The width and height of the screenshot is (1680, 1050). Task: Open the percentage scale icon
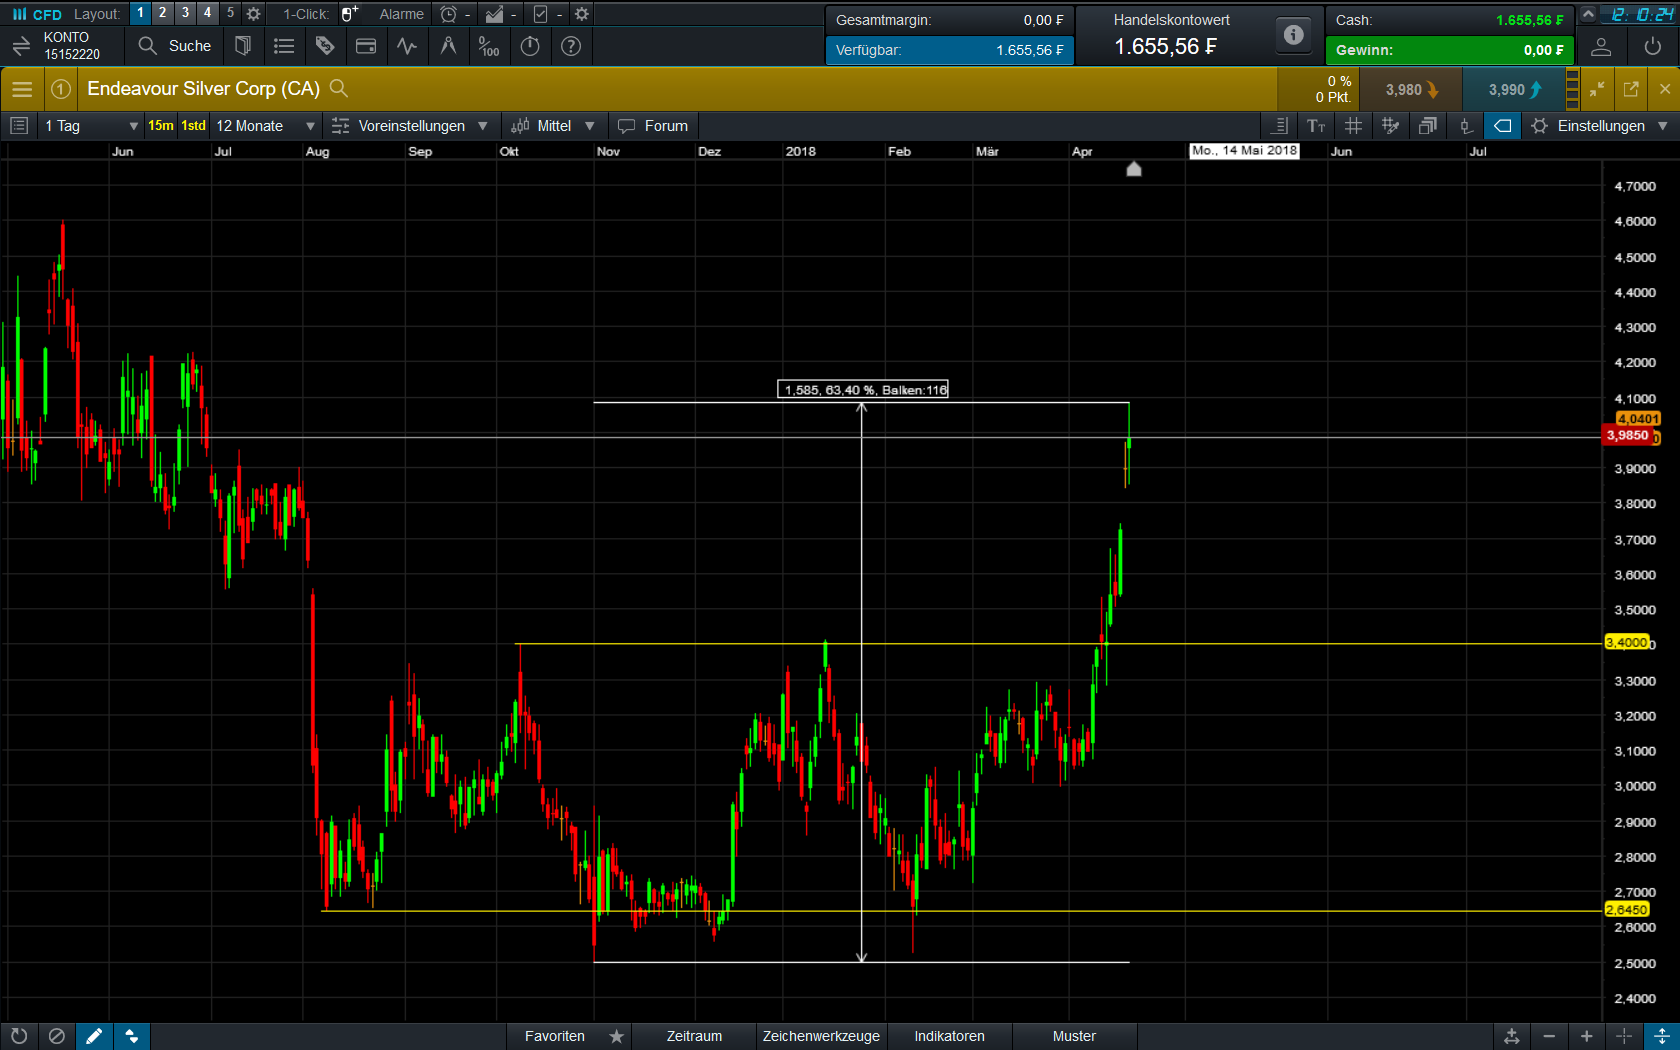489,46
